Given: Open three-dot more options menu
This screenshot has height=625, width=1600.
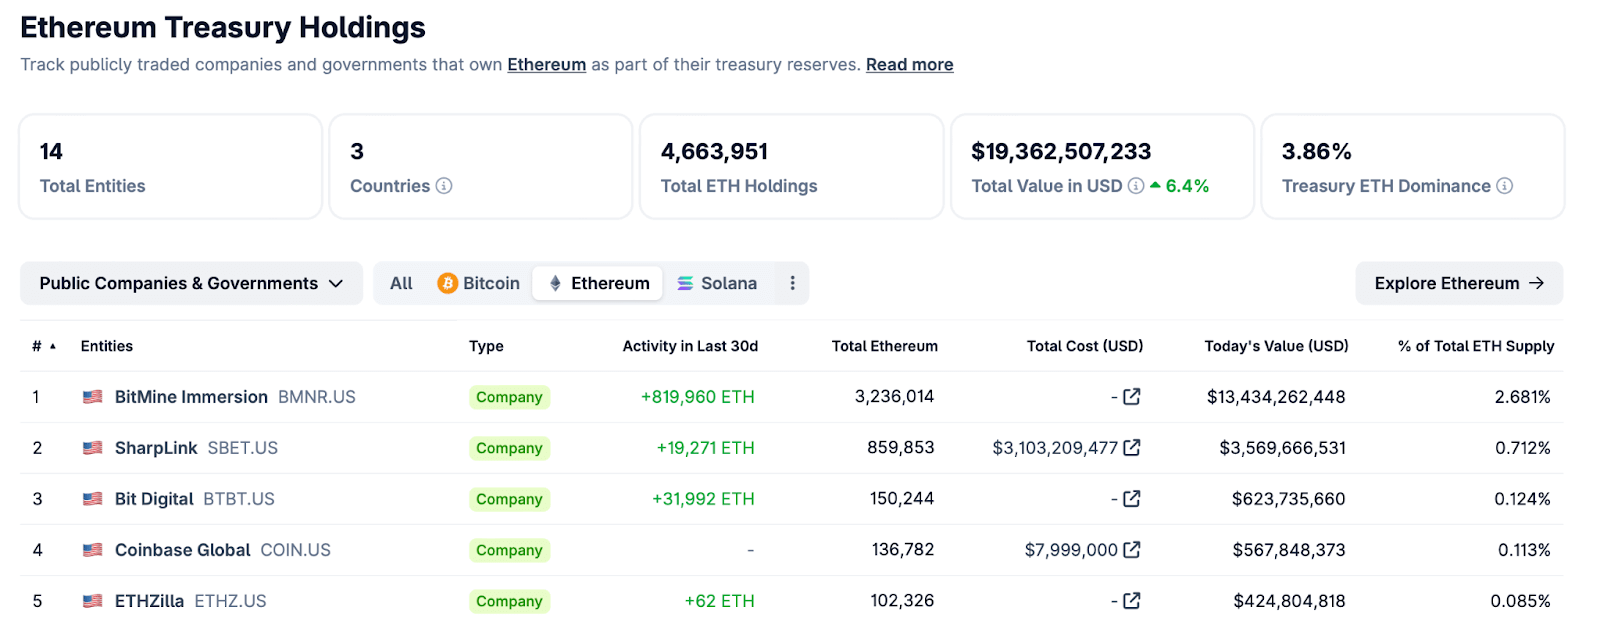Looking at the screenshot, I should 792,283.
